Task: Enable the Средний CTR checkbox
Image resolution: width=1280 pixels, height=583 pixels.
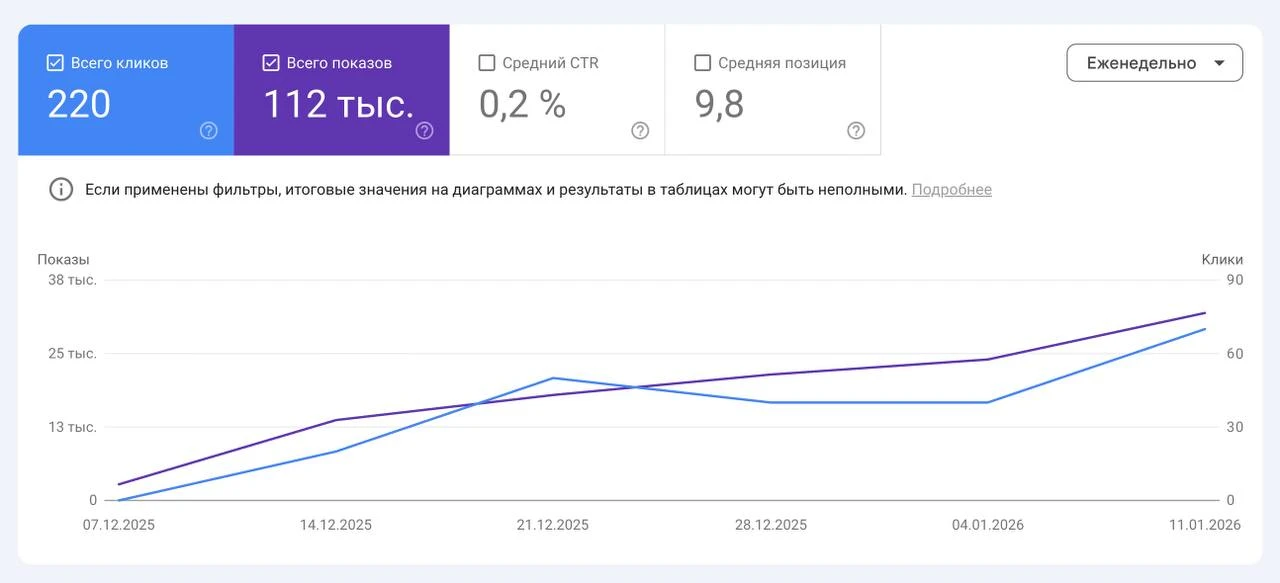Action: [x=487, y=62]
